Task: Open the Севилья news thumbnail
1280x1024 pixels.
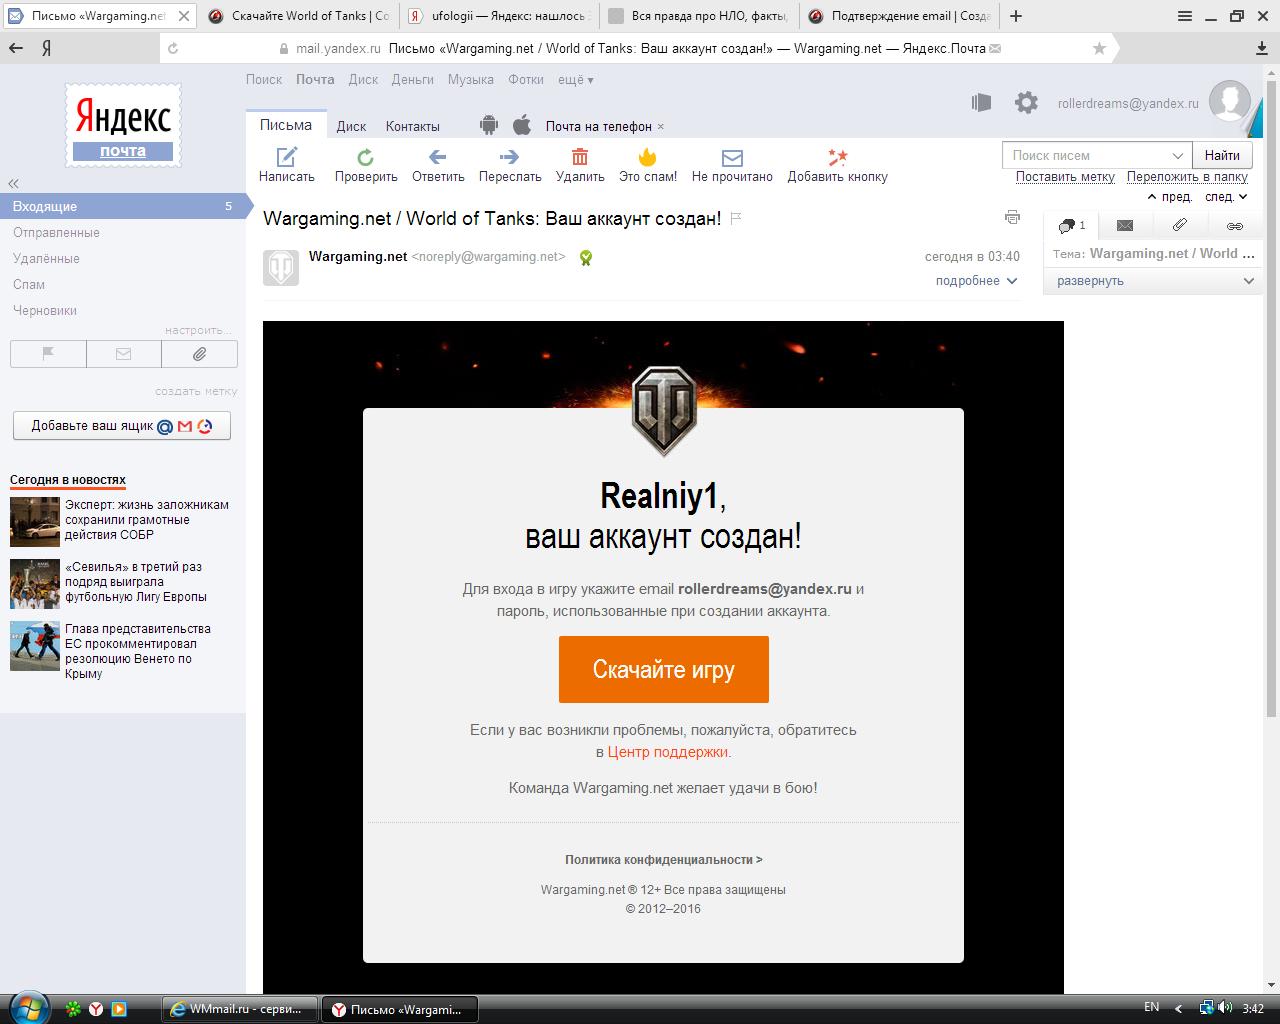Action: pos(35,584)
